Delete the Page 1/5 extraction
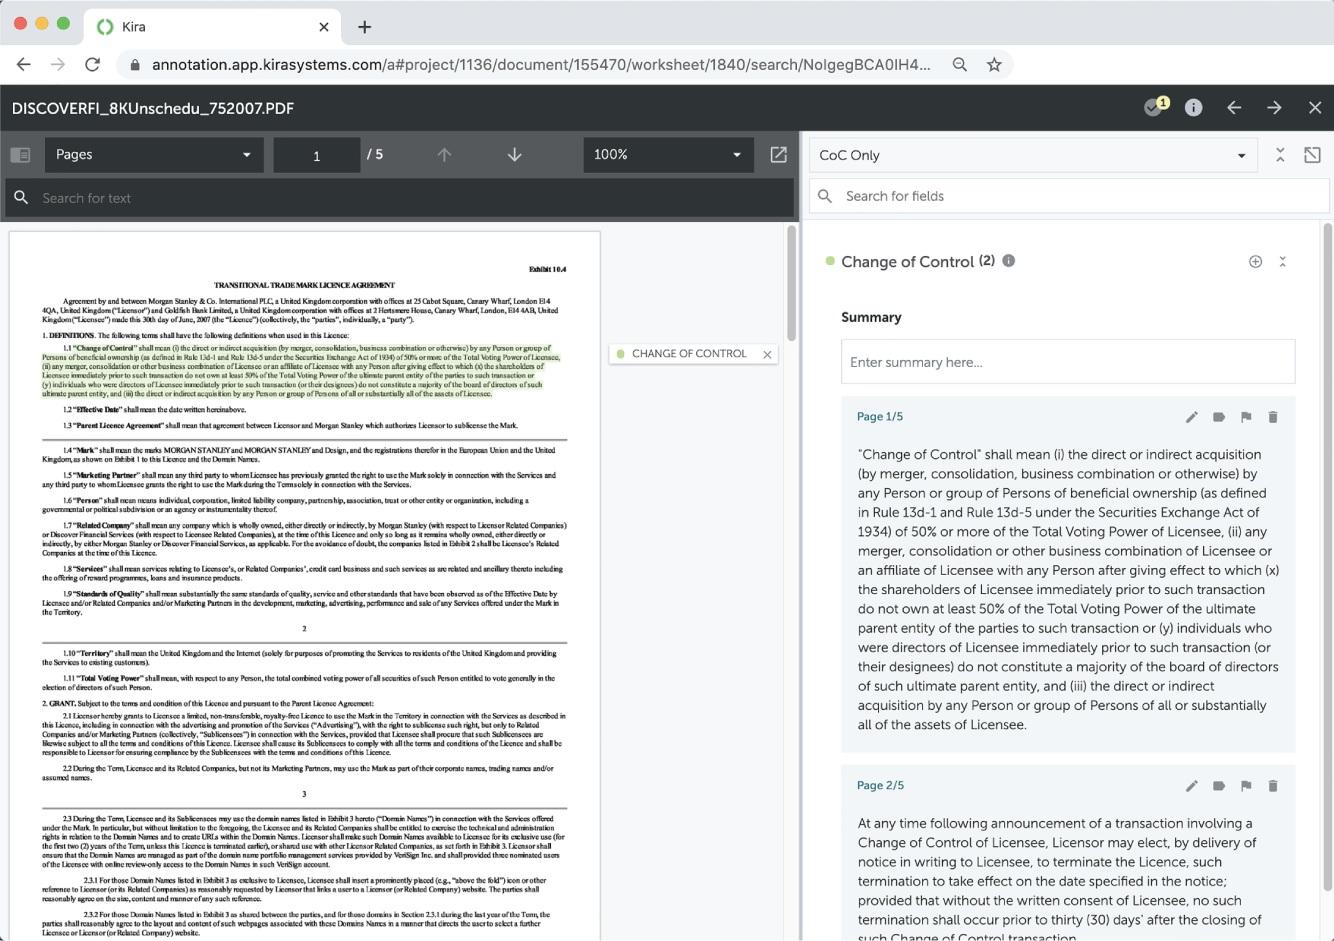The image size is (1334, 941). click(x=1273, y=417)
